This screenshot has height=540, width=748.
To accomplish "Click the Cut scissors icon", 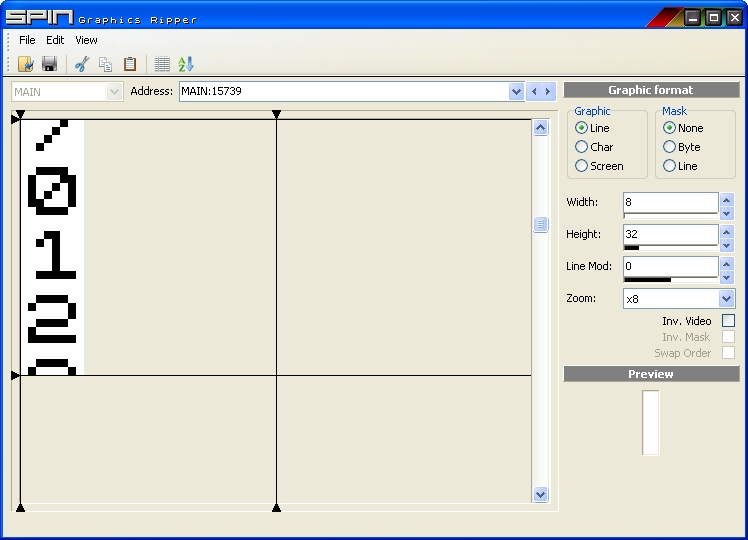I will tap(82, 64).
